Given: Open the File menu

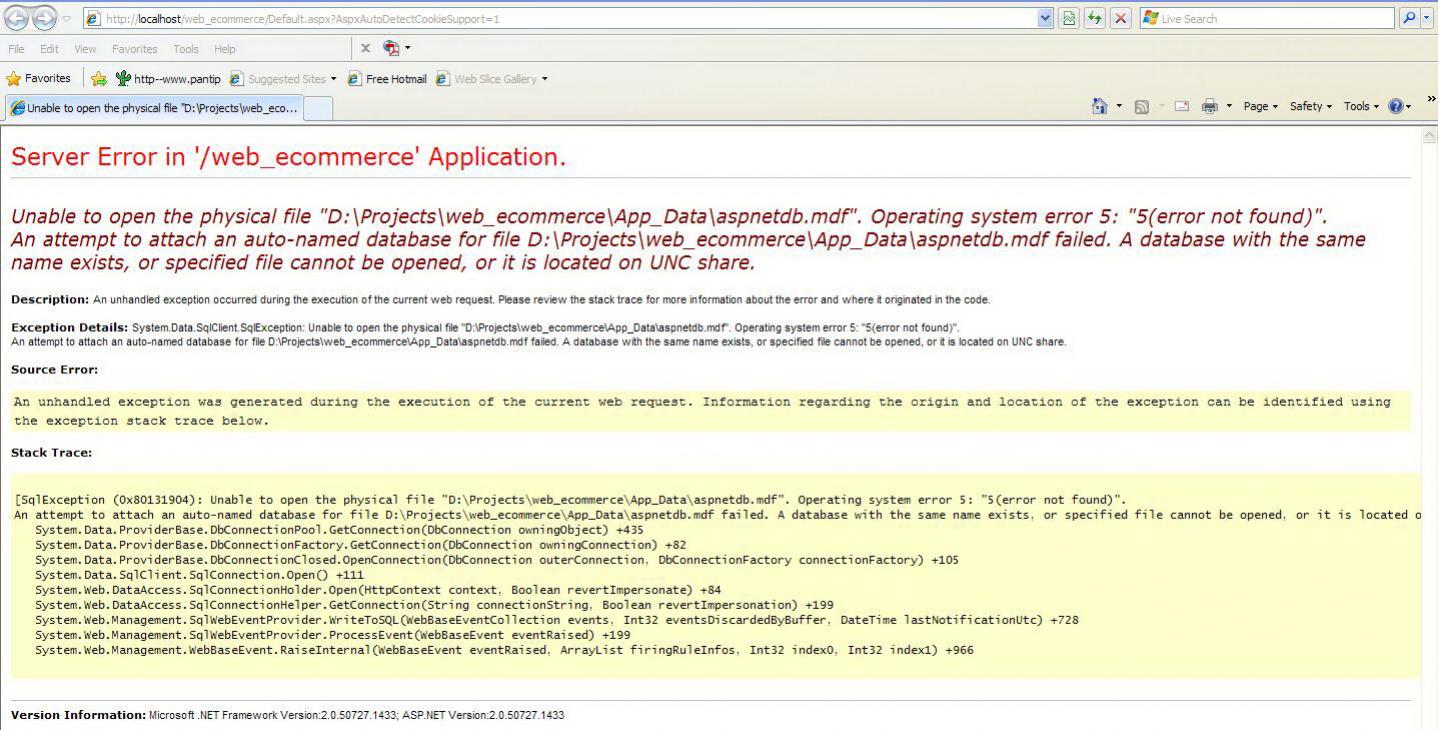Looking at the screenshot, I should (16, 49).
